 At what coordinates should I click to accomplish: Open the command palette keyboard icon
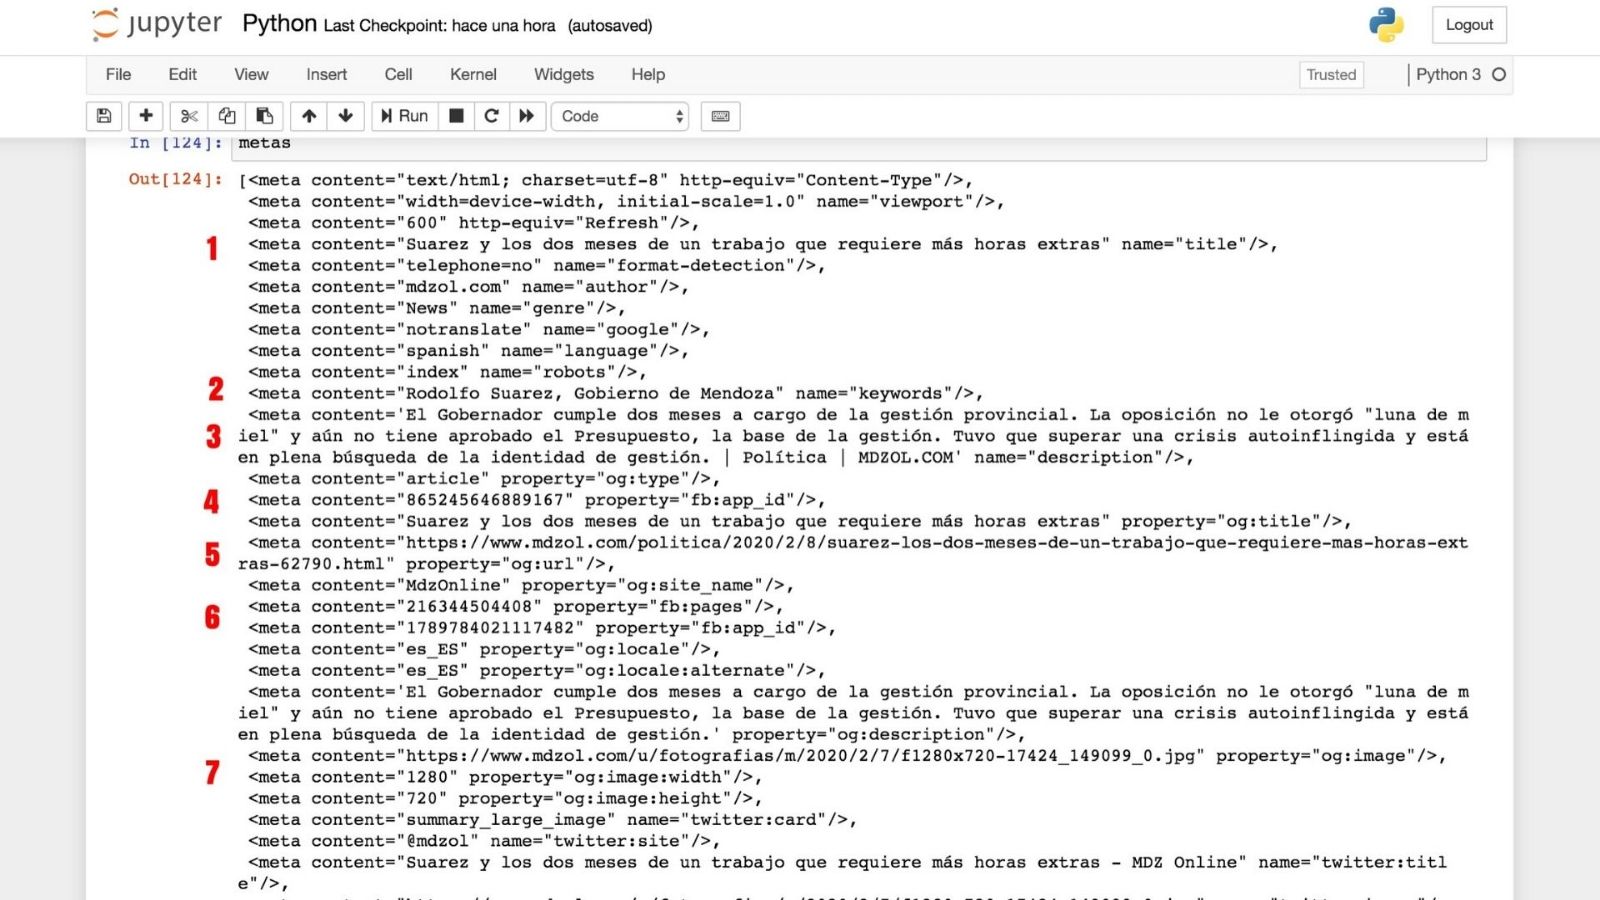pyautogui.click(x=720, y=116)
